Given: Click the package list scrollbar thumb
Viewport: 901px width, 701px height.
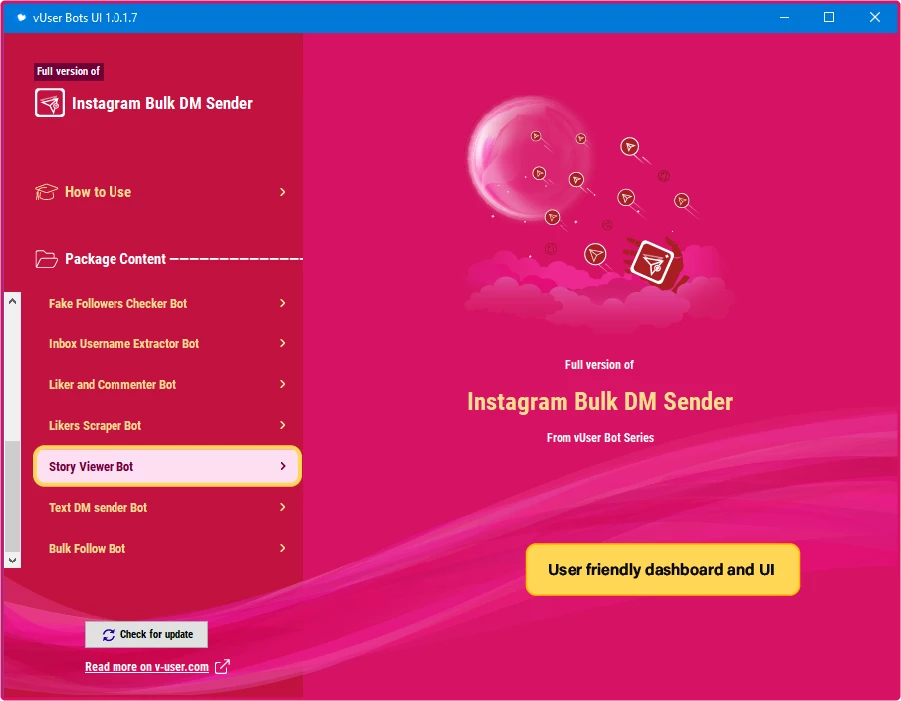Looking at the screenshot, I should click(x=13, y=496).
